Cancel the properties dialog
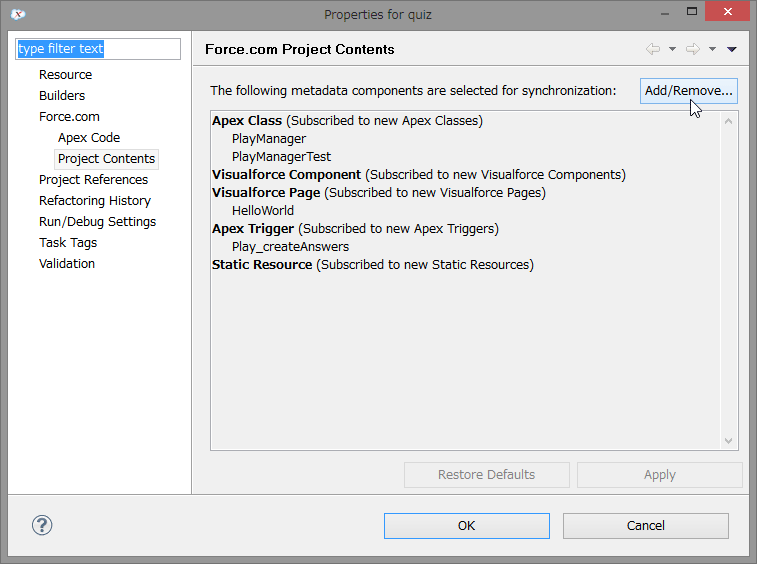The height and width of the screenshot is (564, 757). (x=645, y=526)
